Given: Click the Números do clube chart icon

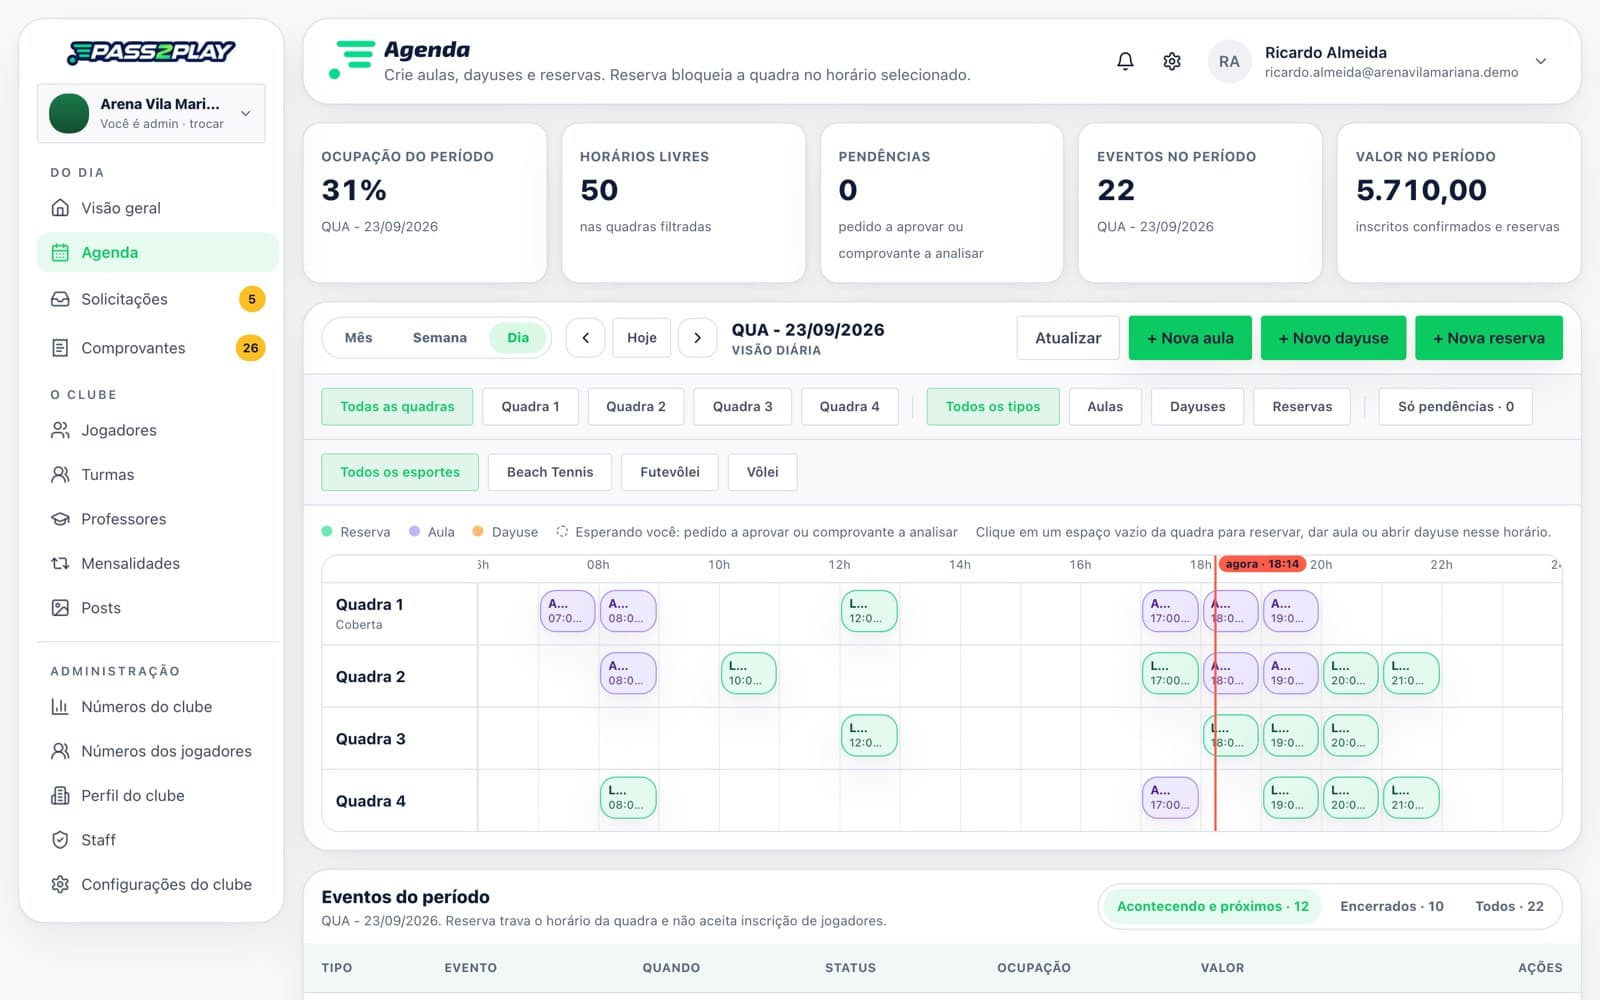Looking at the screenshot, I should pos(60,707).
